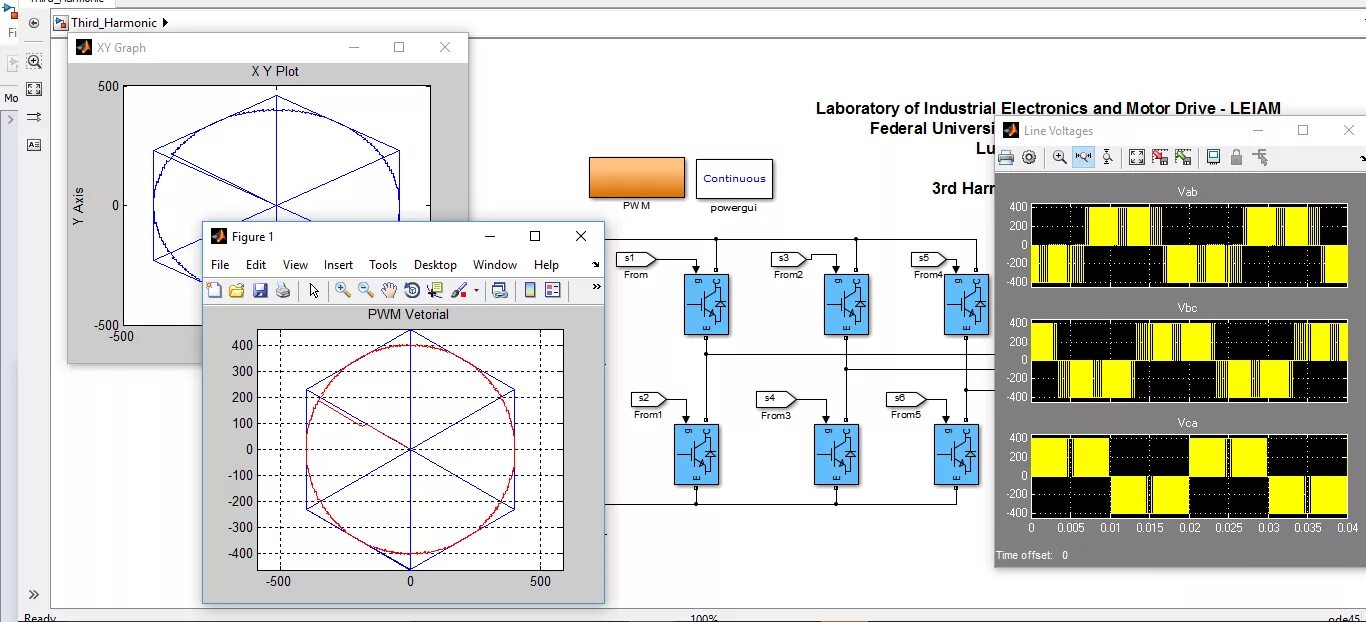Select the s2 From1 block

[x=649, y=399]
